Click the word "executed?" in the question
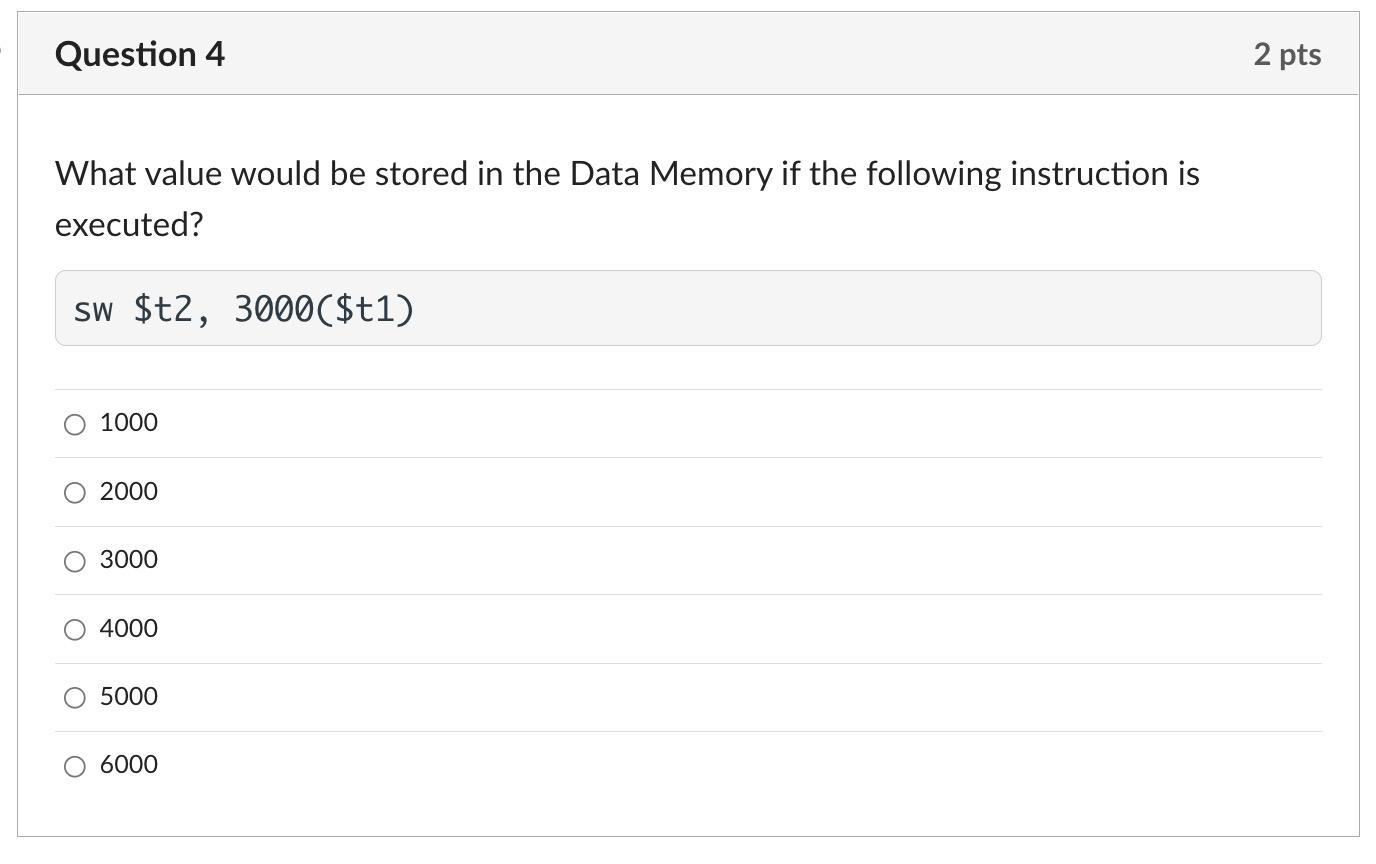The height and width of the screenshot is (864, 1376). coord(129,225)
